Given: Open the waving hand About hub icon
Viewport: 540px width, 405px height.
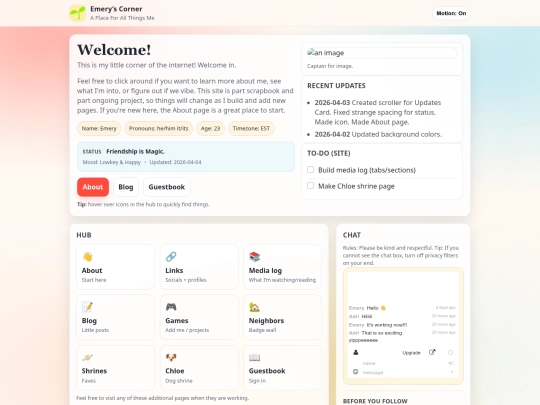Looking at the screenshot, I should 87,257.
